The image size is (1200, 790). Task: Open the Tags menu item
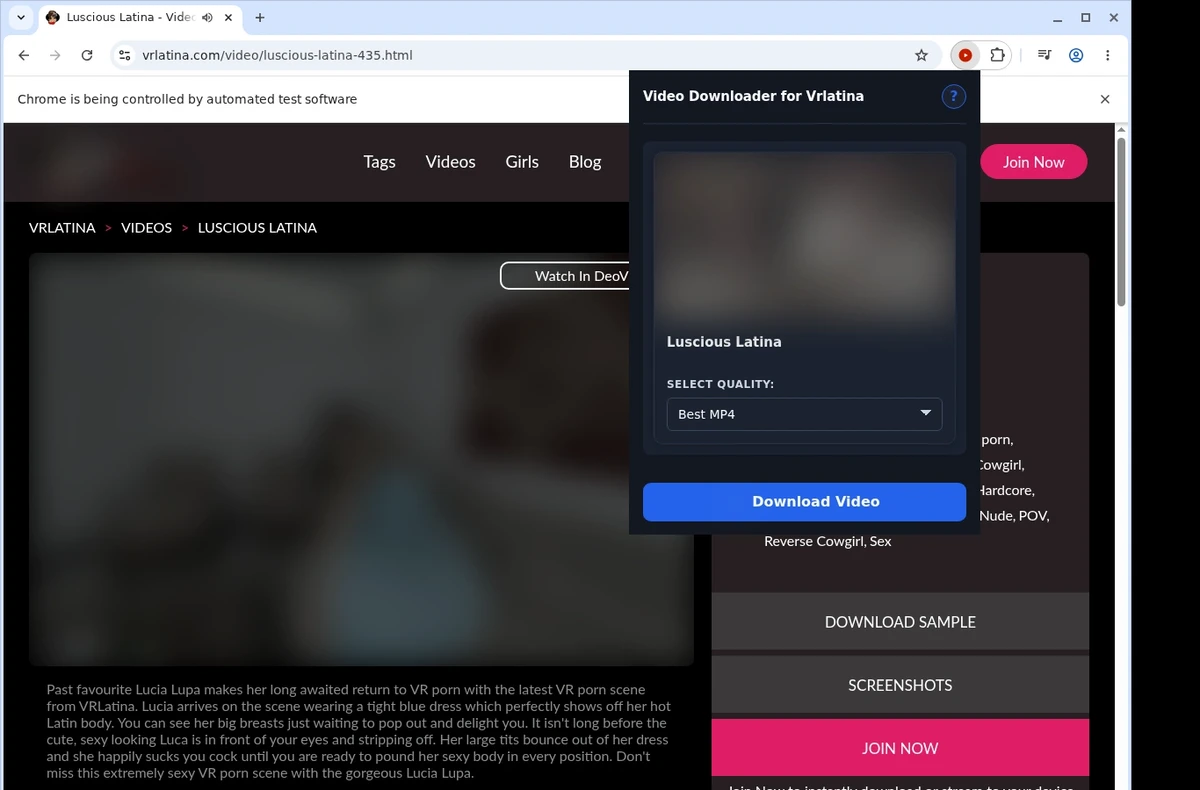click(x=379, y=162)
